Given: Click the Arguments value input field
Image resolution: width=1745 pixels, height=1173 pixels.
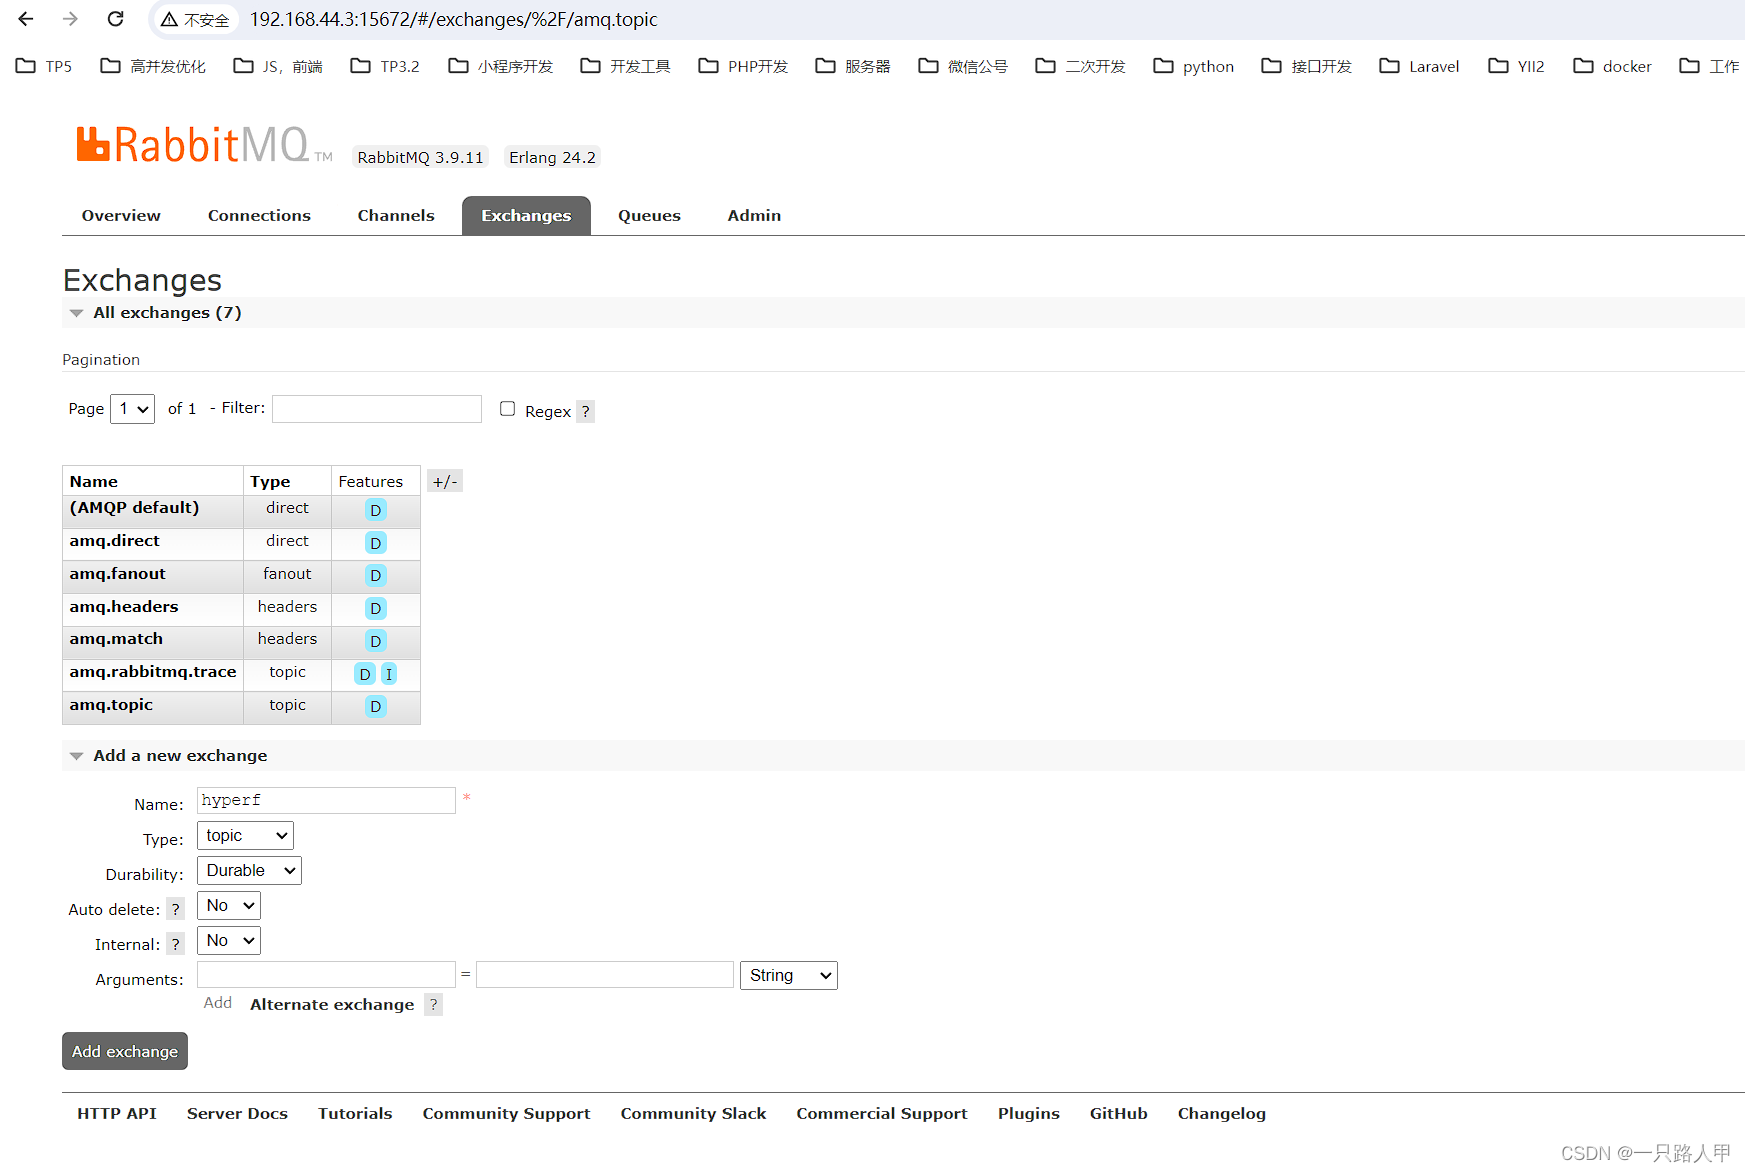Looking at the screenshot, I should 605,975.
